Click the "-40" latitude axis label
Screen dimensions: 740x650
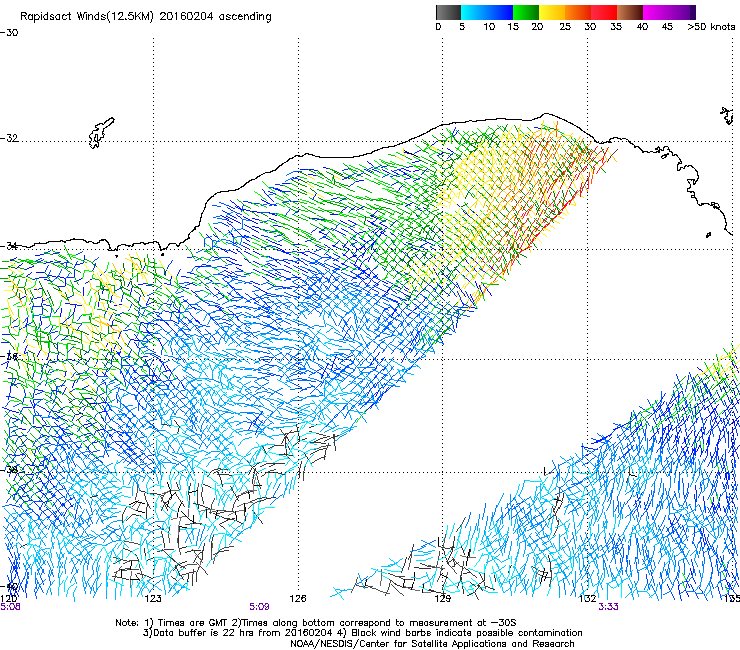coord(9,587)
